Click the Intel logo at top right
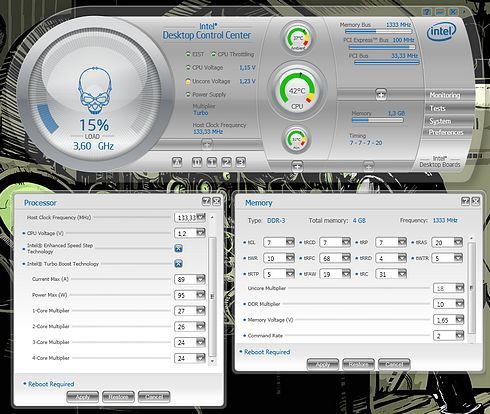Viewport: 490px width, 414px height. click(441, 33)
